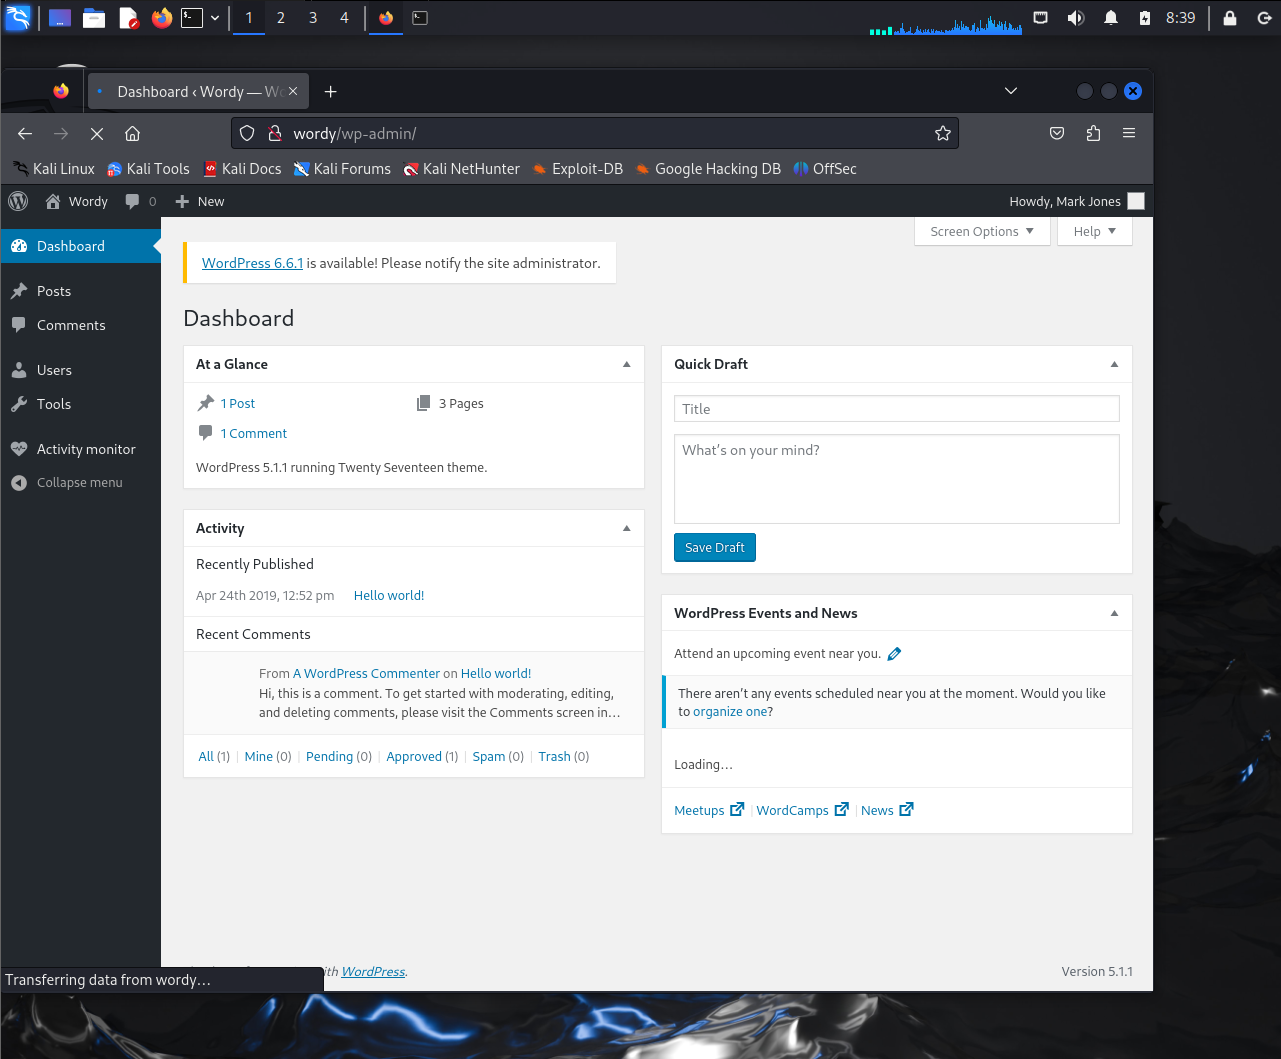Open the Meetups external link

(709, 810)
